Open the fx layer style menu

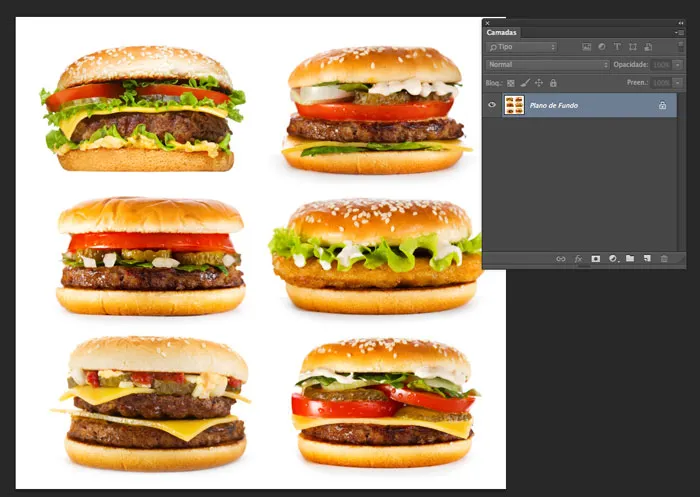[578, 259]
